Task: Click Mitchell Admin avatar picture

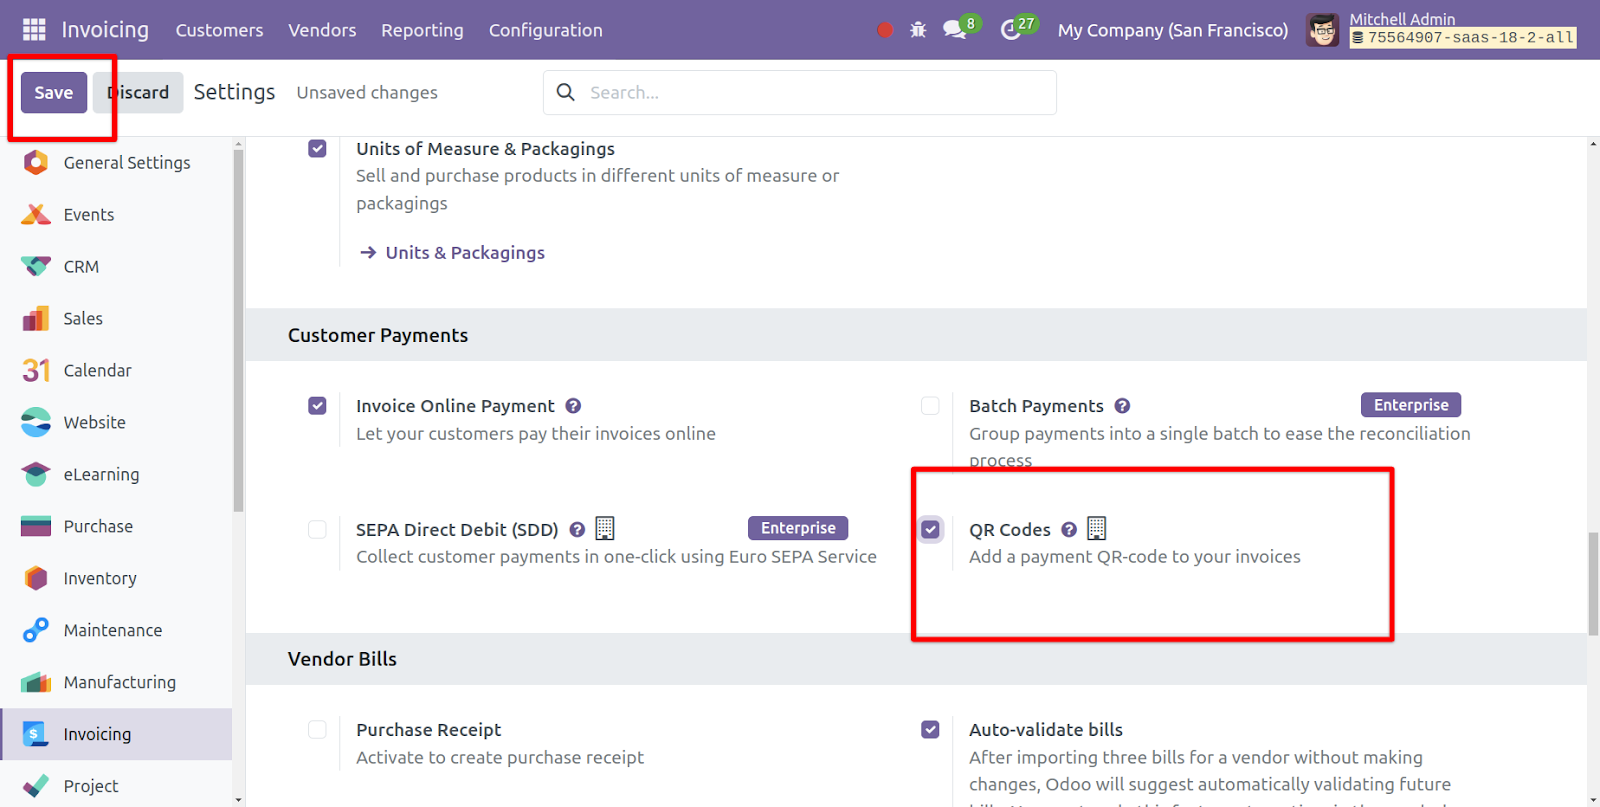Action: click(x=1323, y=30)
